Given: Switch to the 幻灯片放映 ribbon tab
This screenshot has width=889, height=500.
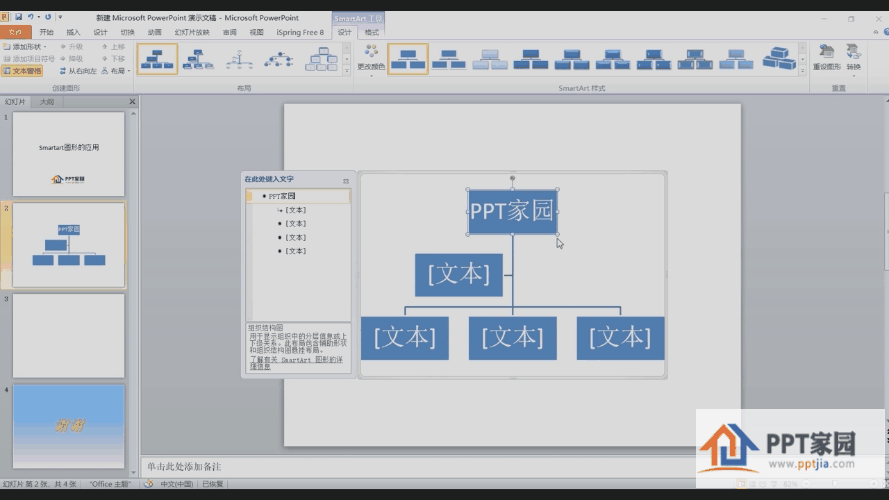Looking at the screenshot, I should click(192, 32).
